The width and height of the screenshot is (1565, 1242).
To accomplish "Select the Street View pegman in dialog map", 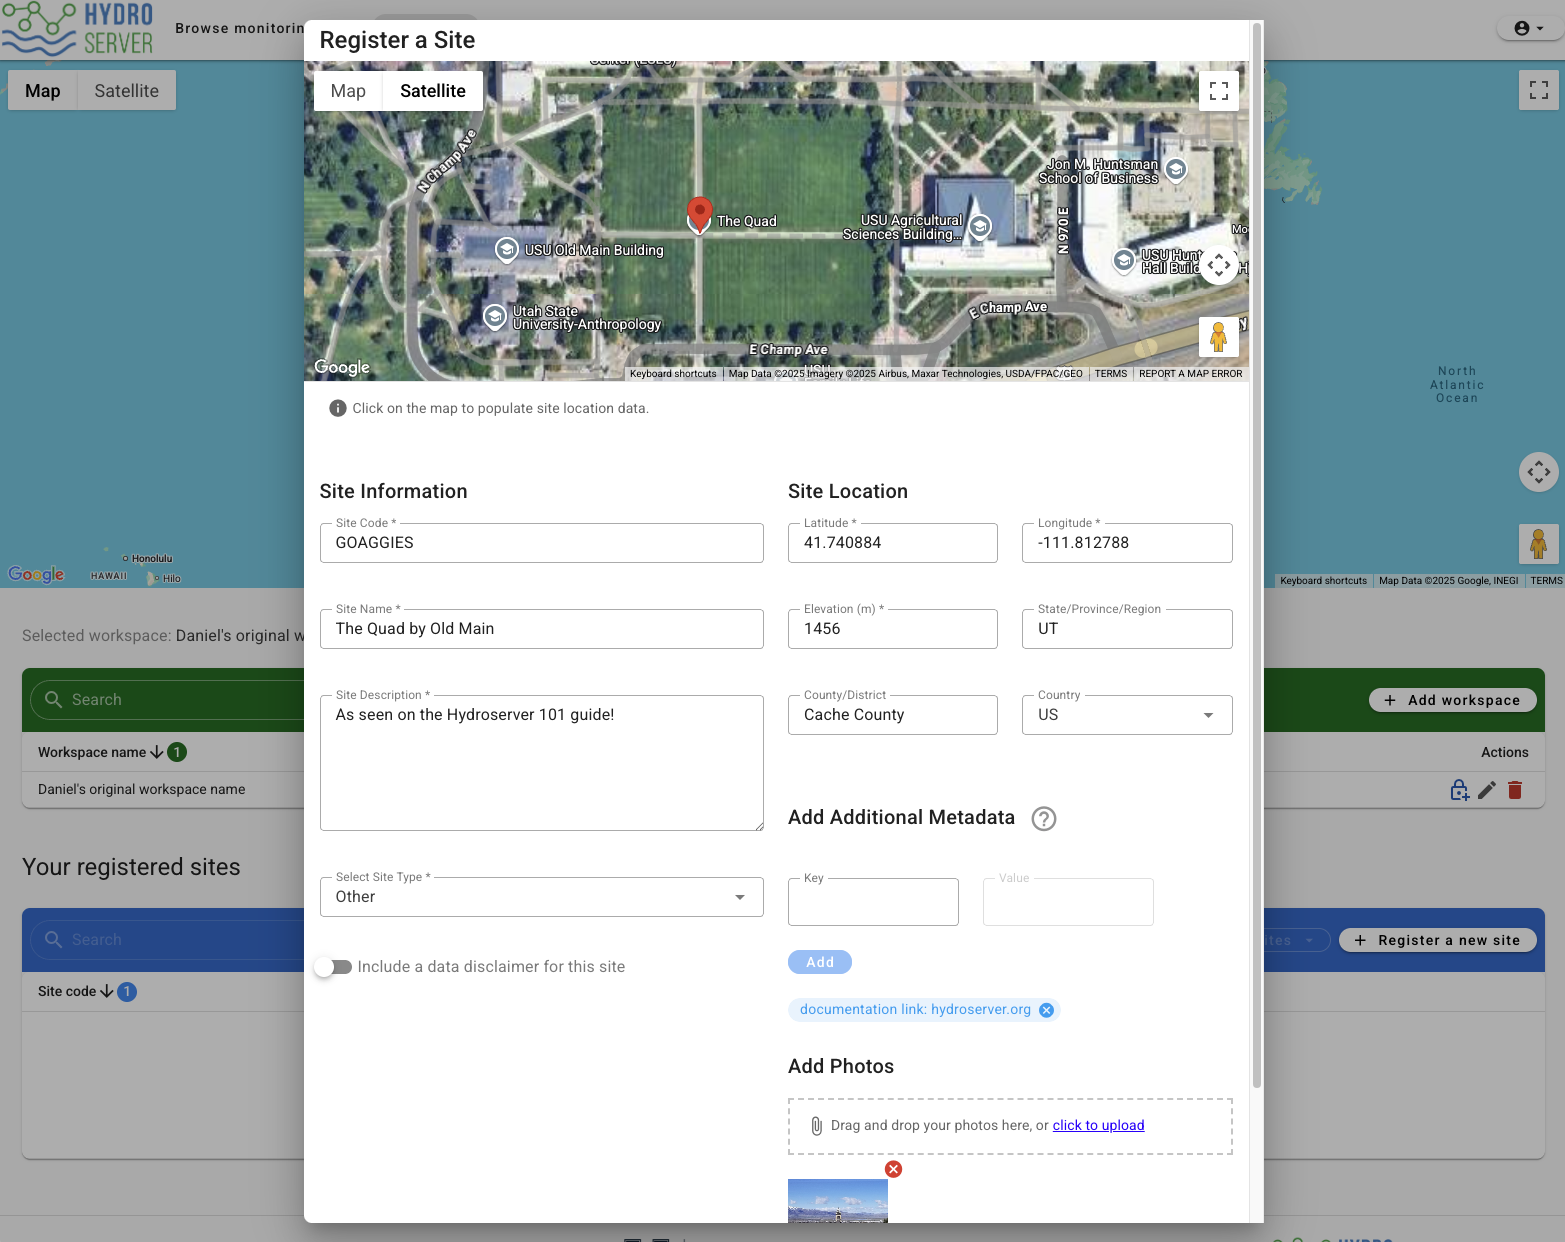I will (x=1218, y=337).
